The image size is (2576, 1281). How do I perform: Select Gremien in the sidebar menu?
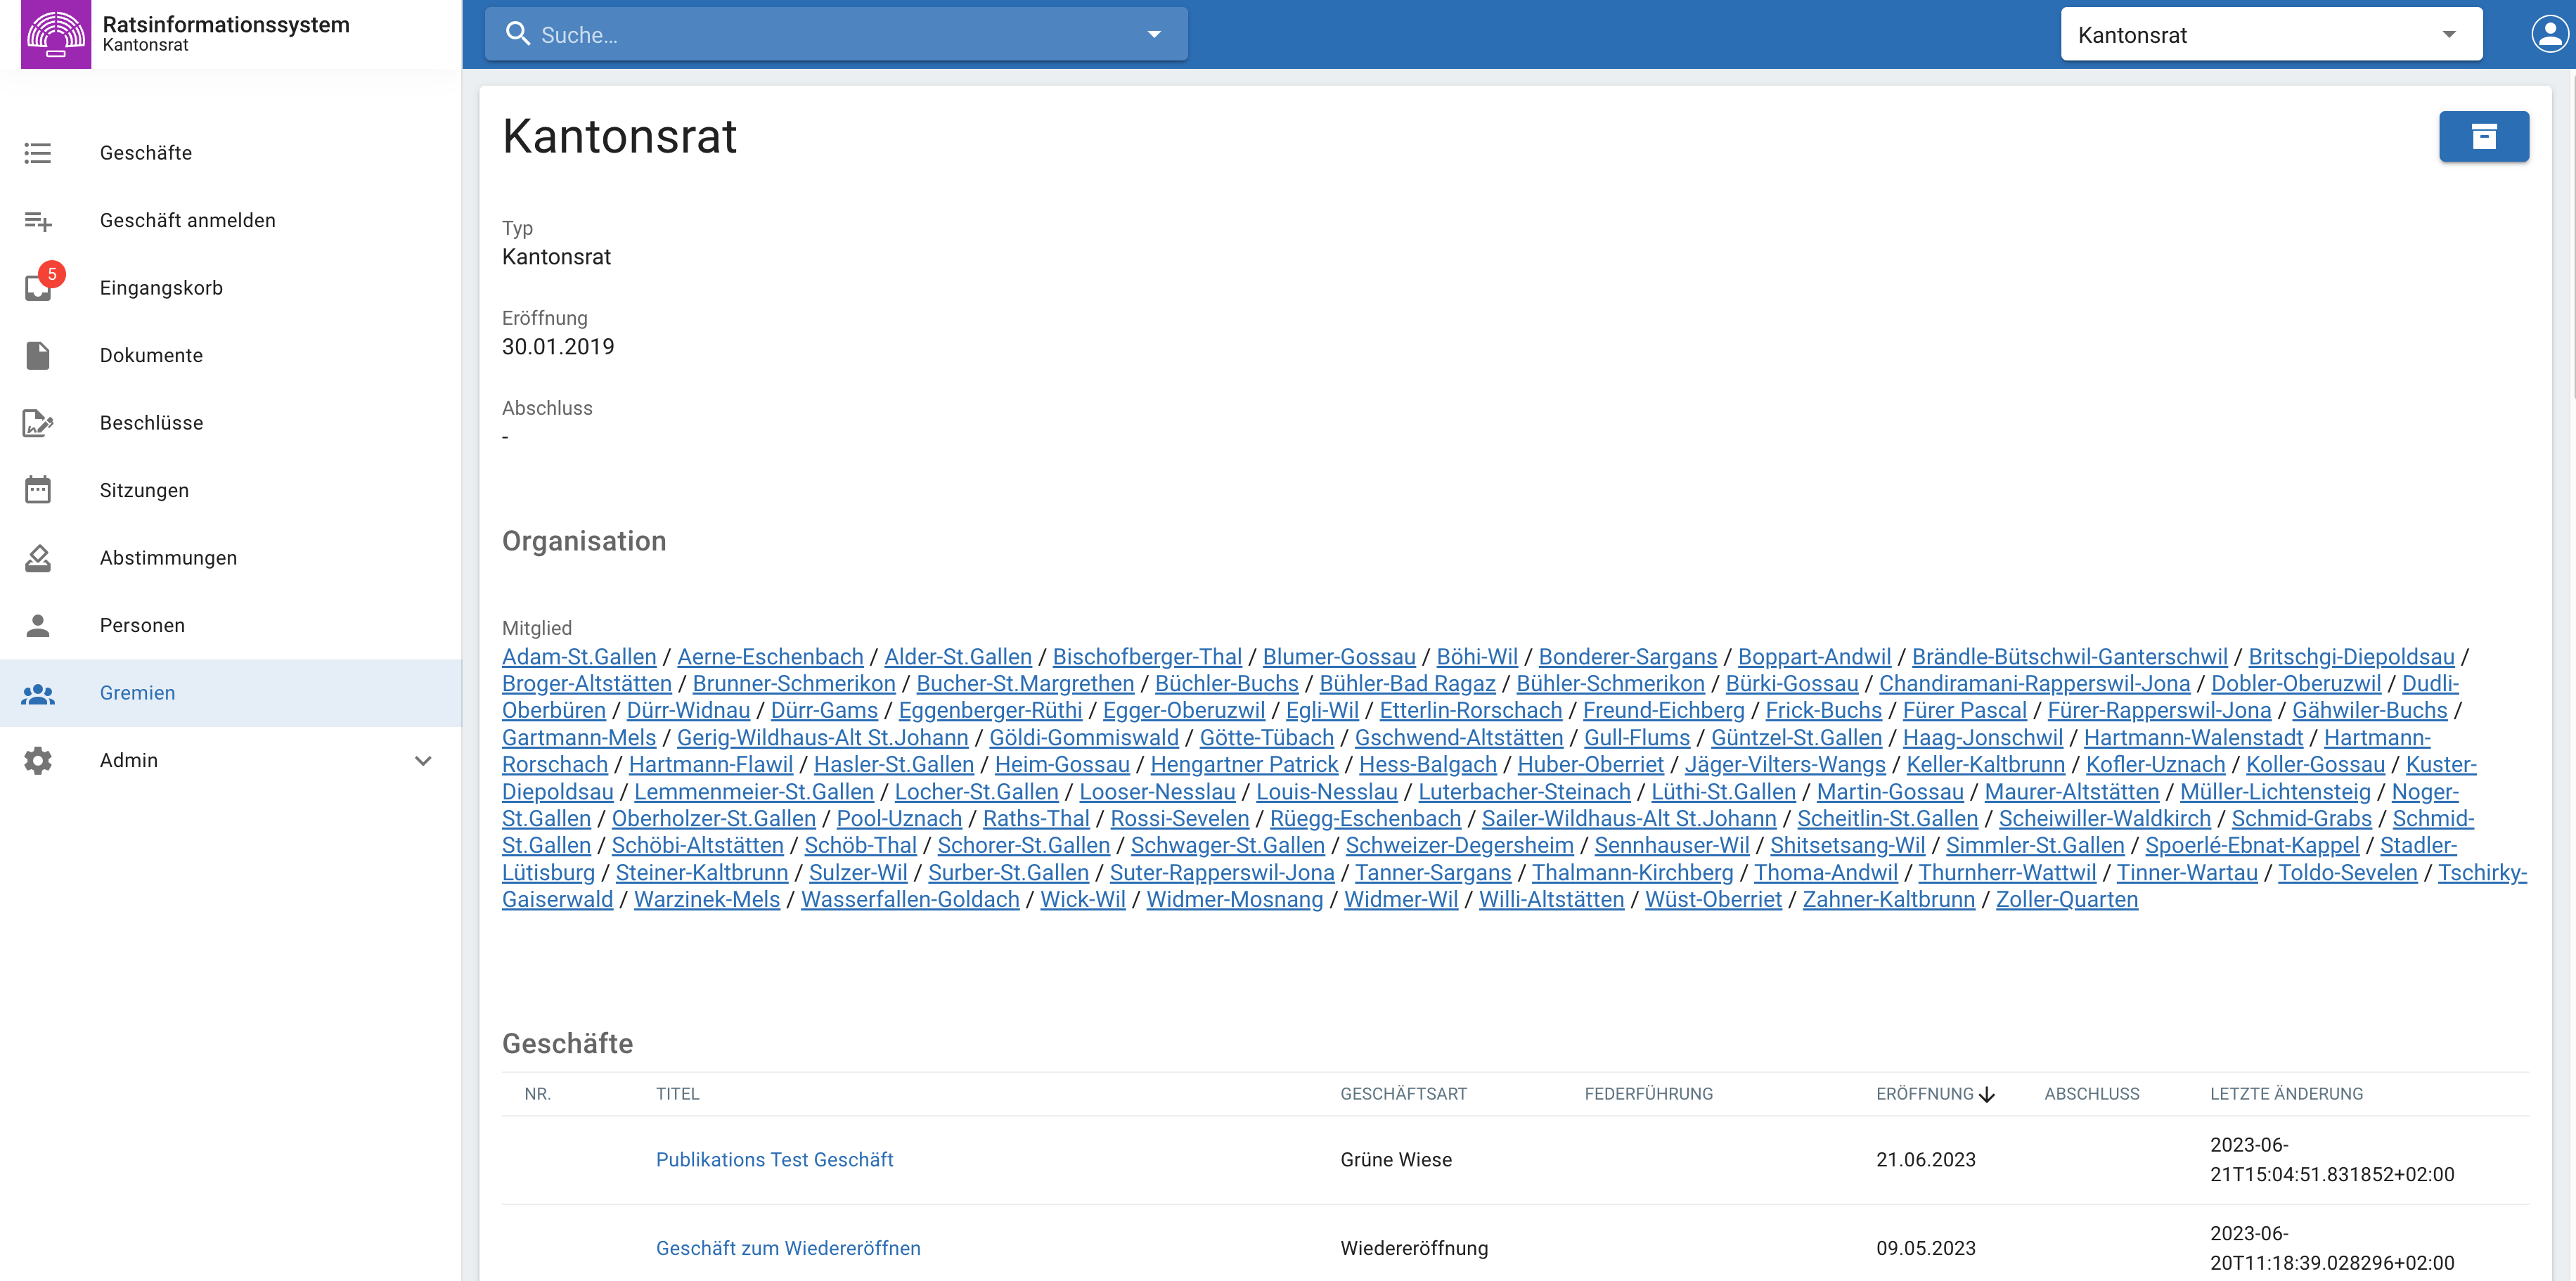coord(137,693)
